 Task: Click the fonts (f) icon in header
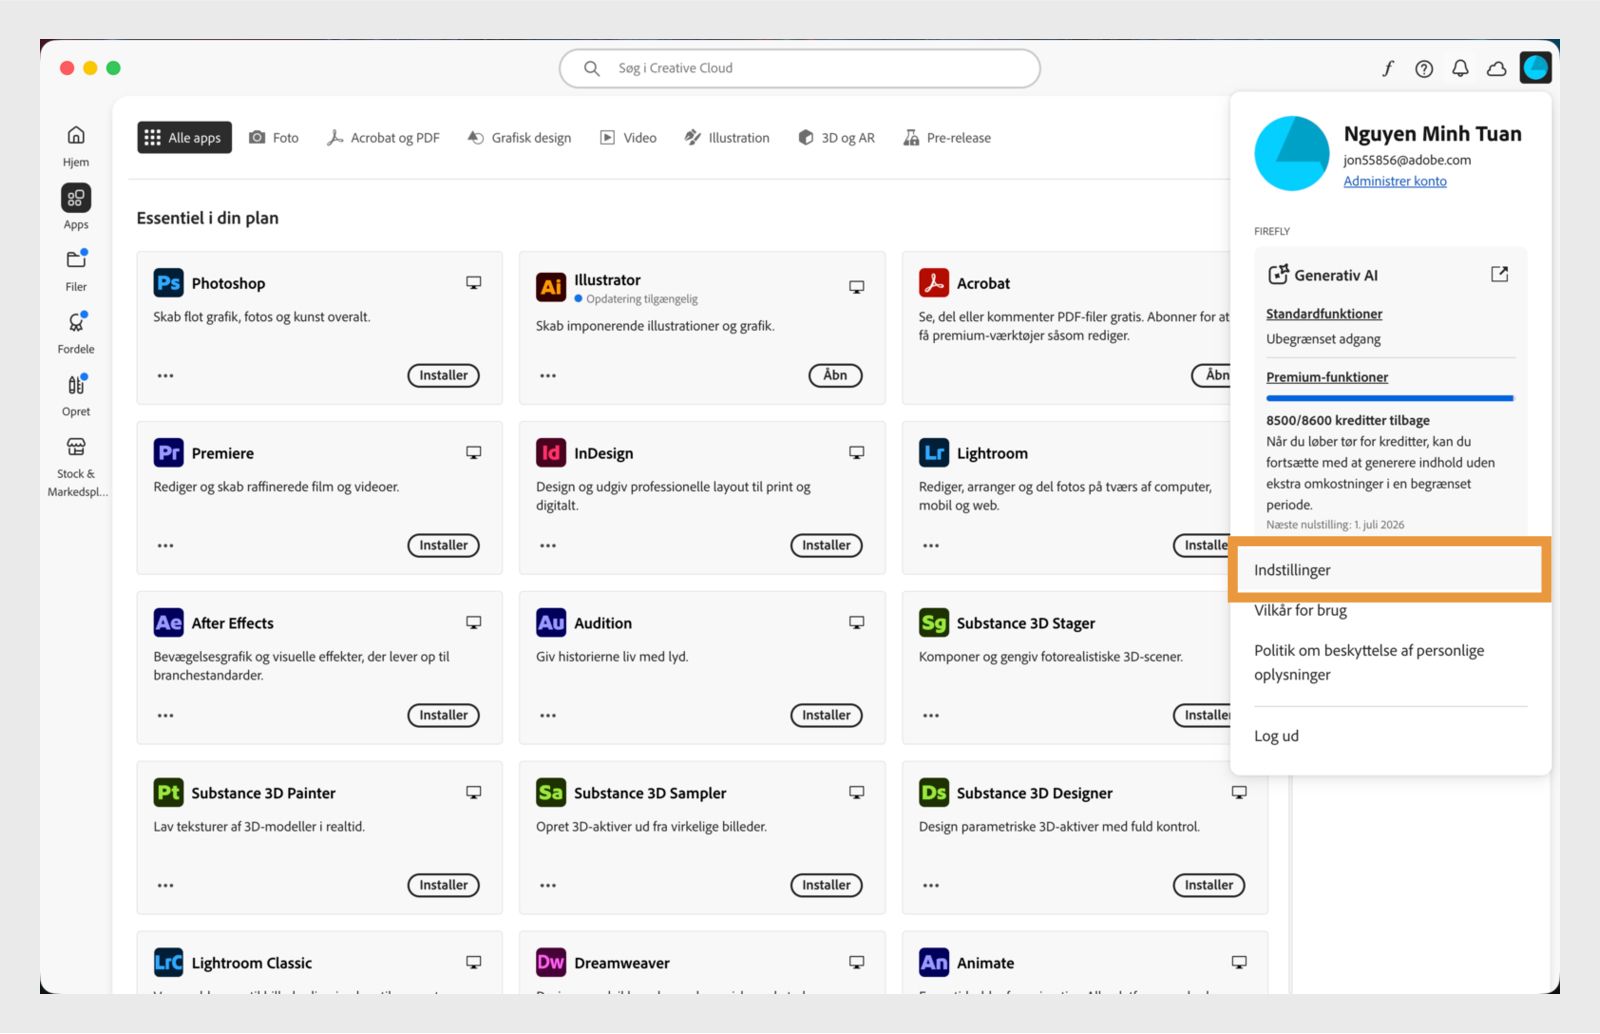1388,68
